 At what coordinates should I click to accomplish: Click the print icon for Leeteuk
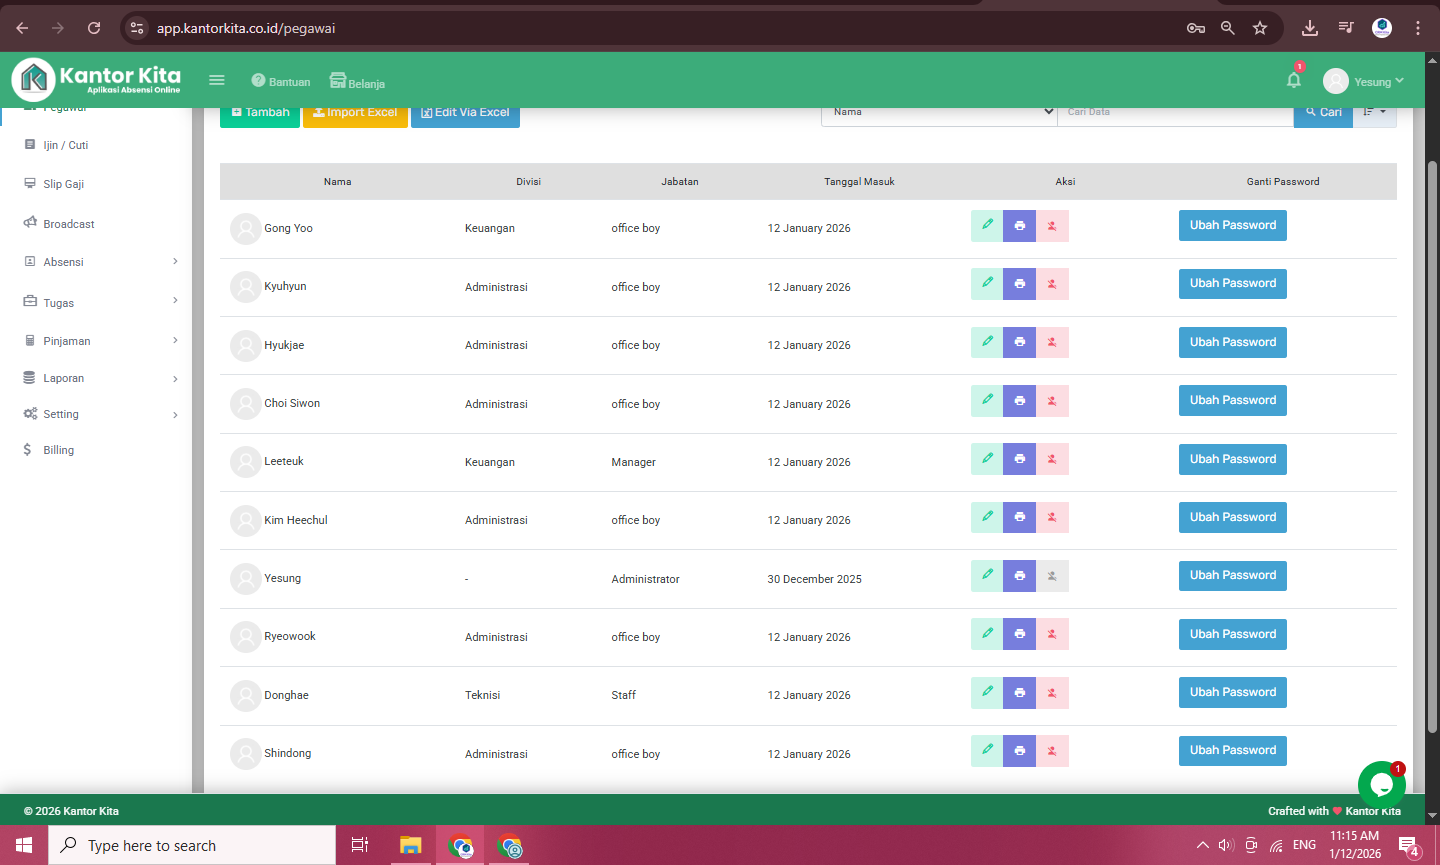click(1019, 459)
